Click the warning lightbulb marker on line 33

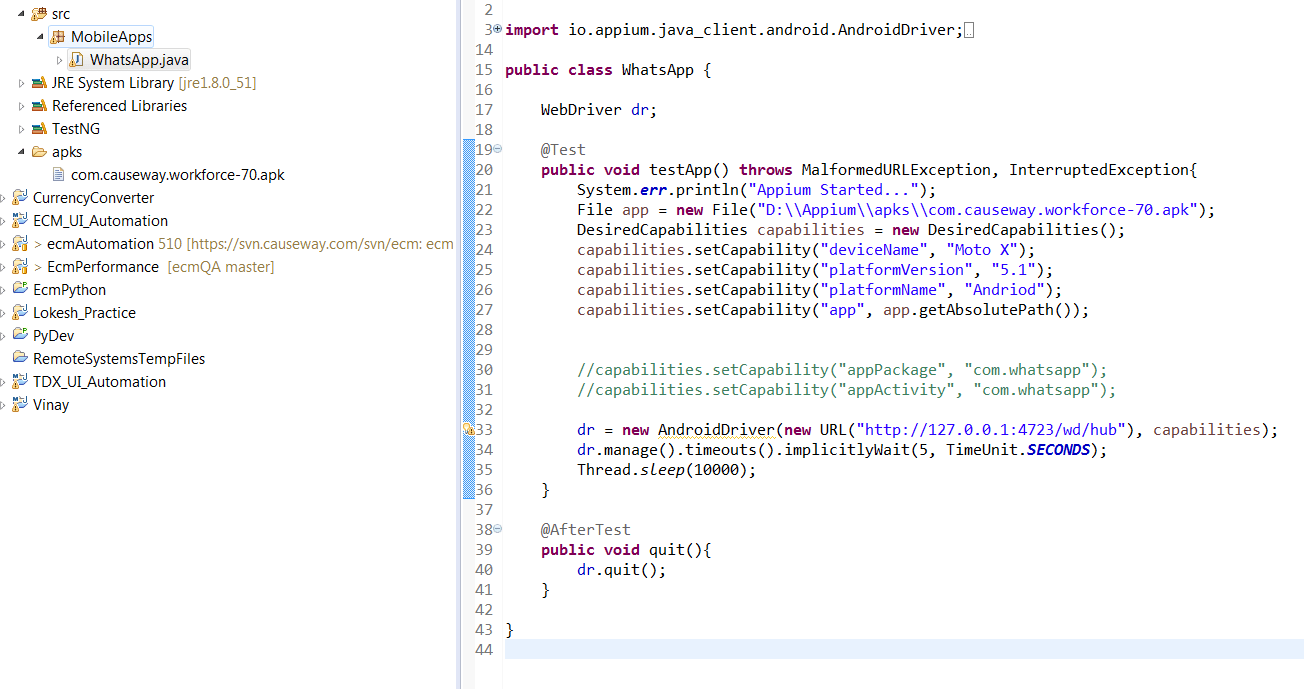coord(468,429)
